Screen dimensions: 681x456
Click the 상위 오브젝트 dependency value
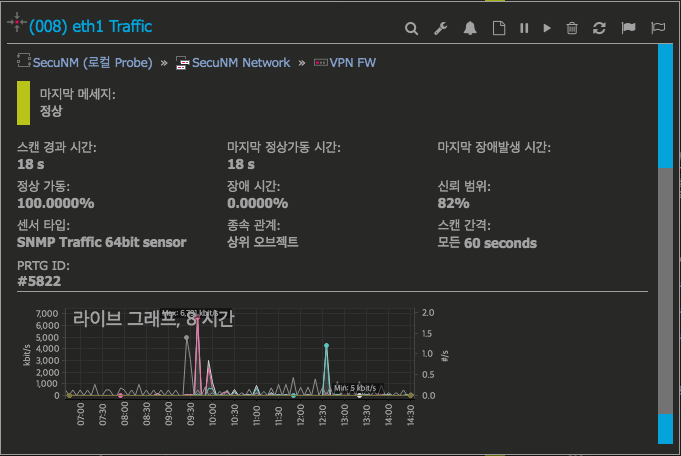[x=263, y=242]
